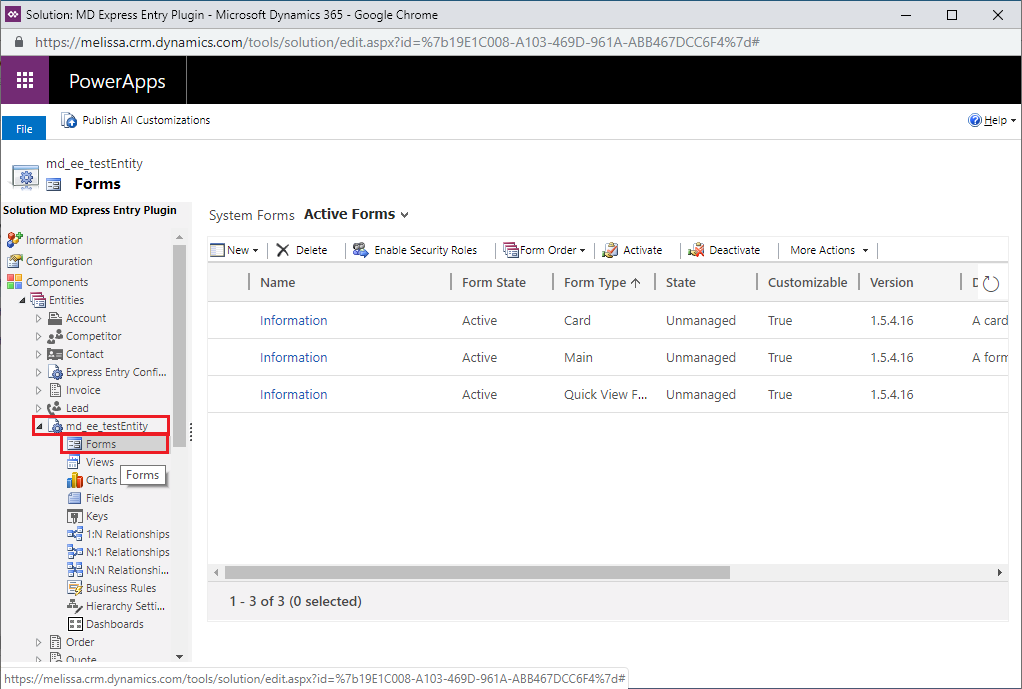Expand the Account entity node
1022x689 pixels.
(x=39, y=318)
